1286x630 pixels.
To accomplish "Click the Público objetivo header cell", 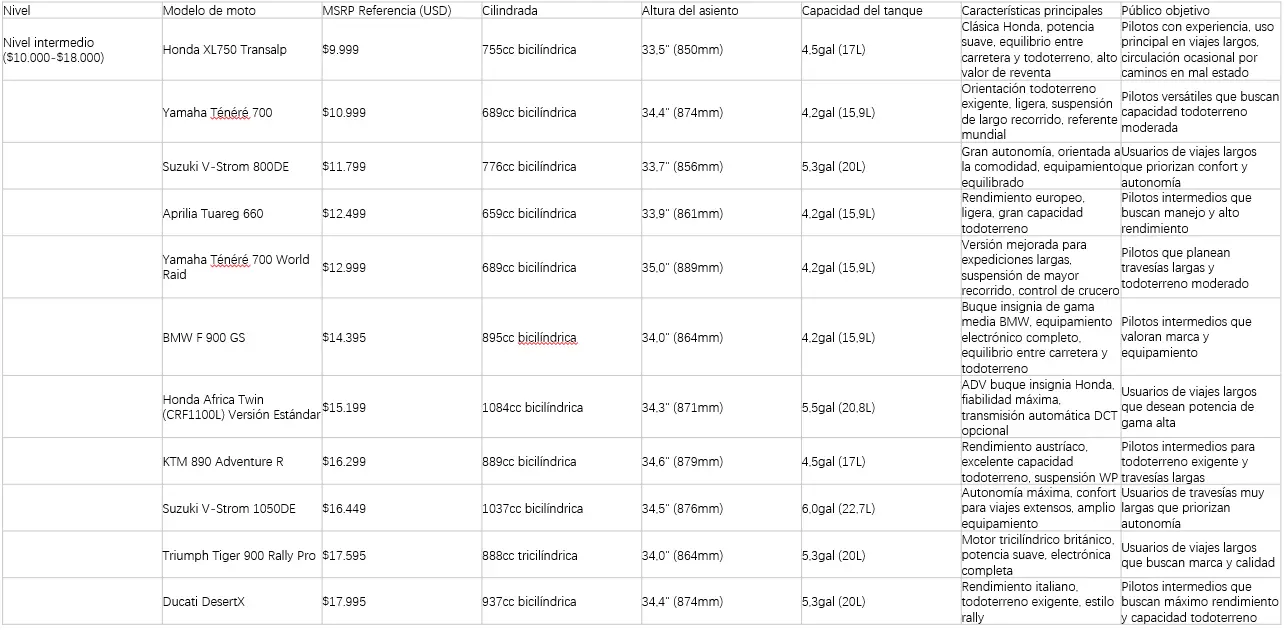I will point(1200,10).
